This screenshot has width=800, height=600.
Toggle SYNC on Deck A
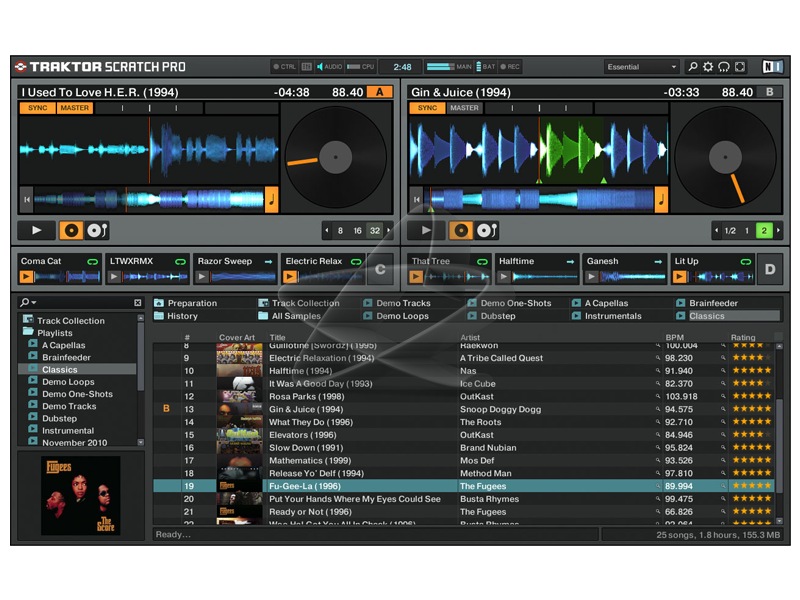click(x=37, y=108)
